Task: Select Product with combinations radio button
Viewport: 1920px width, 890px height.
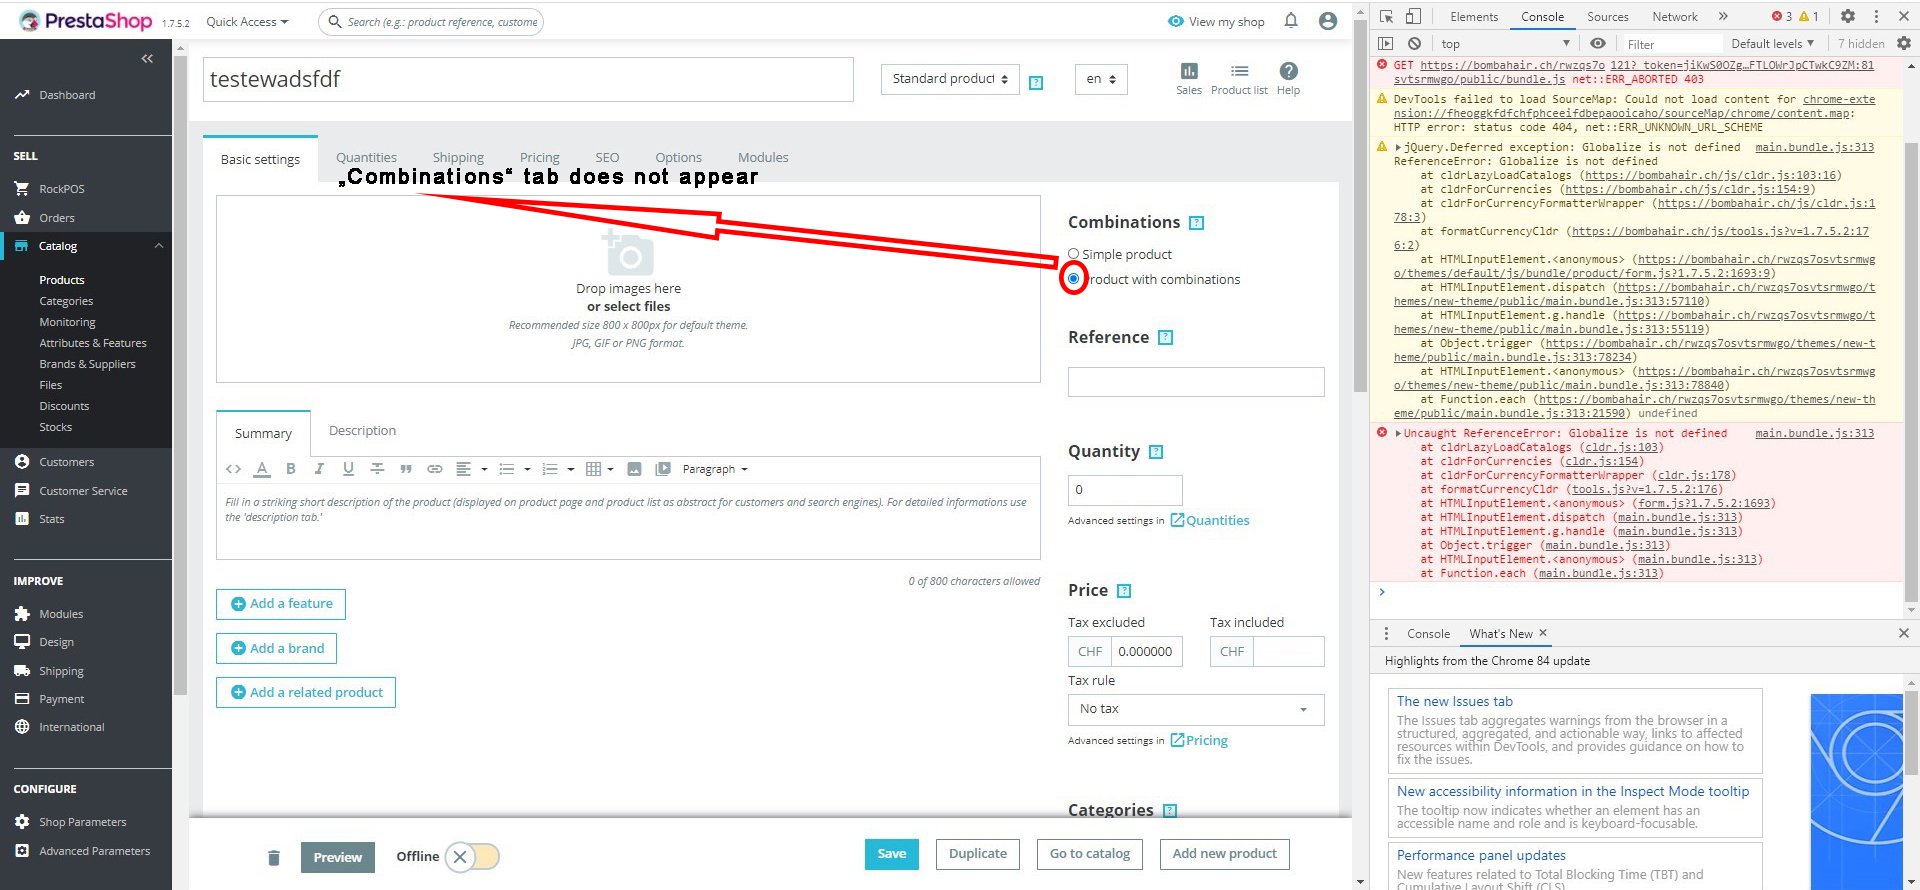Action: (1074, 279)
